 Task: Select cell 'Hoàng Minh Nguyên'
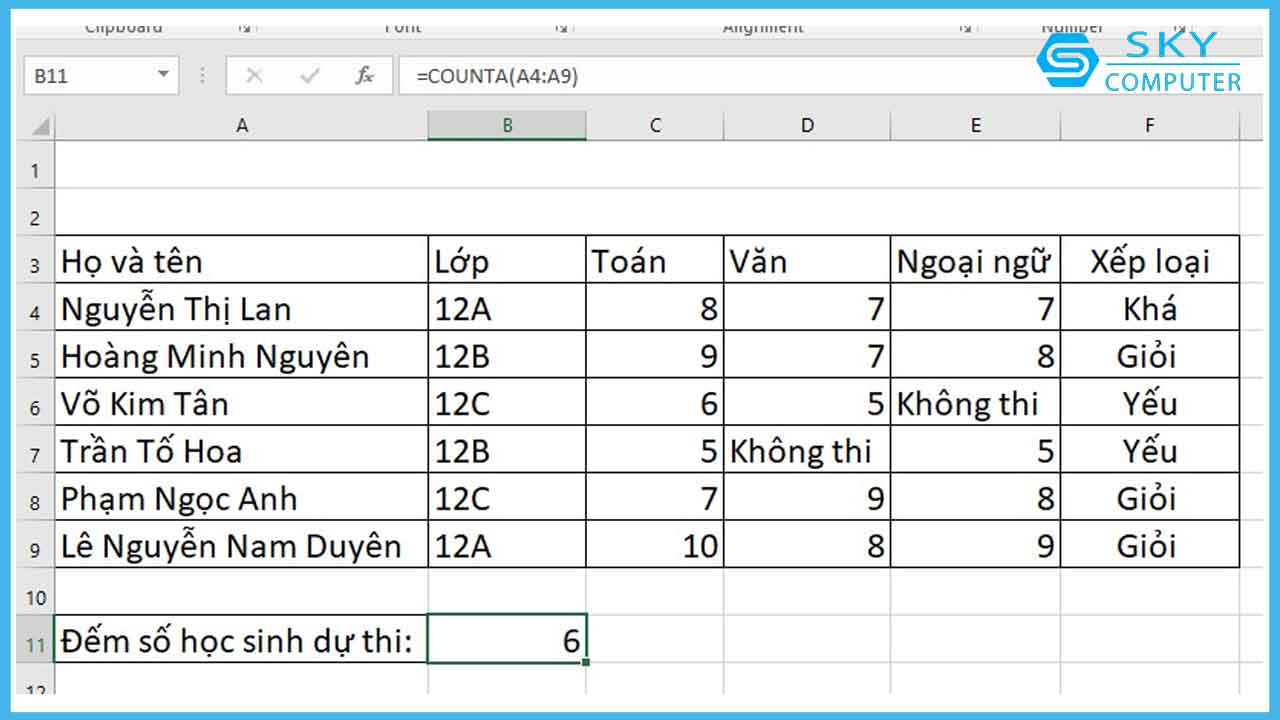click(x=241, y=355)
